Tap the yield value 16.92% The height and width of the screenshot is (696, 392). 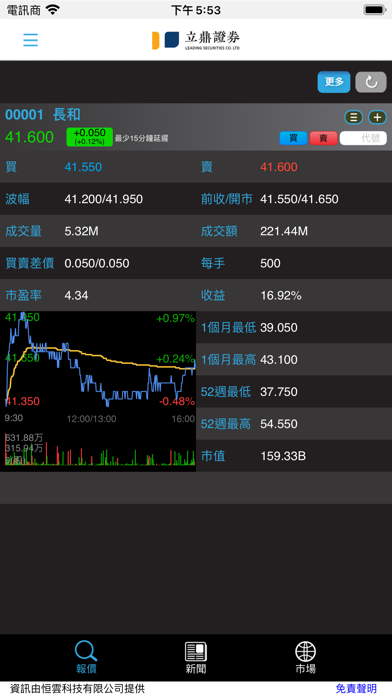tap(281, 295)
